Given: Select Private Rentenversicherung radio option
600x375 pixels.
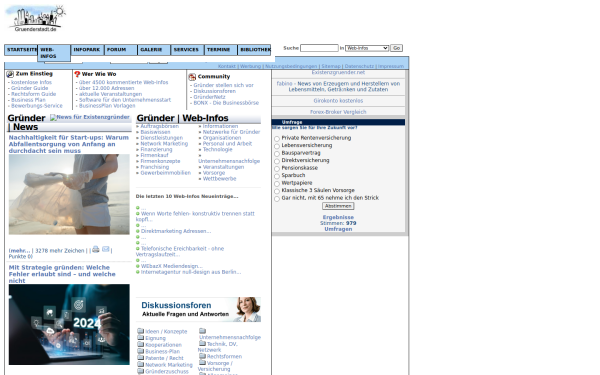Looking at the screenshot, I should point(277,139).
